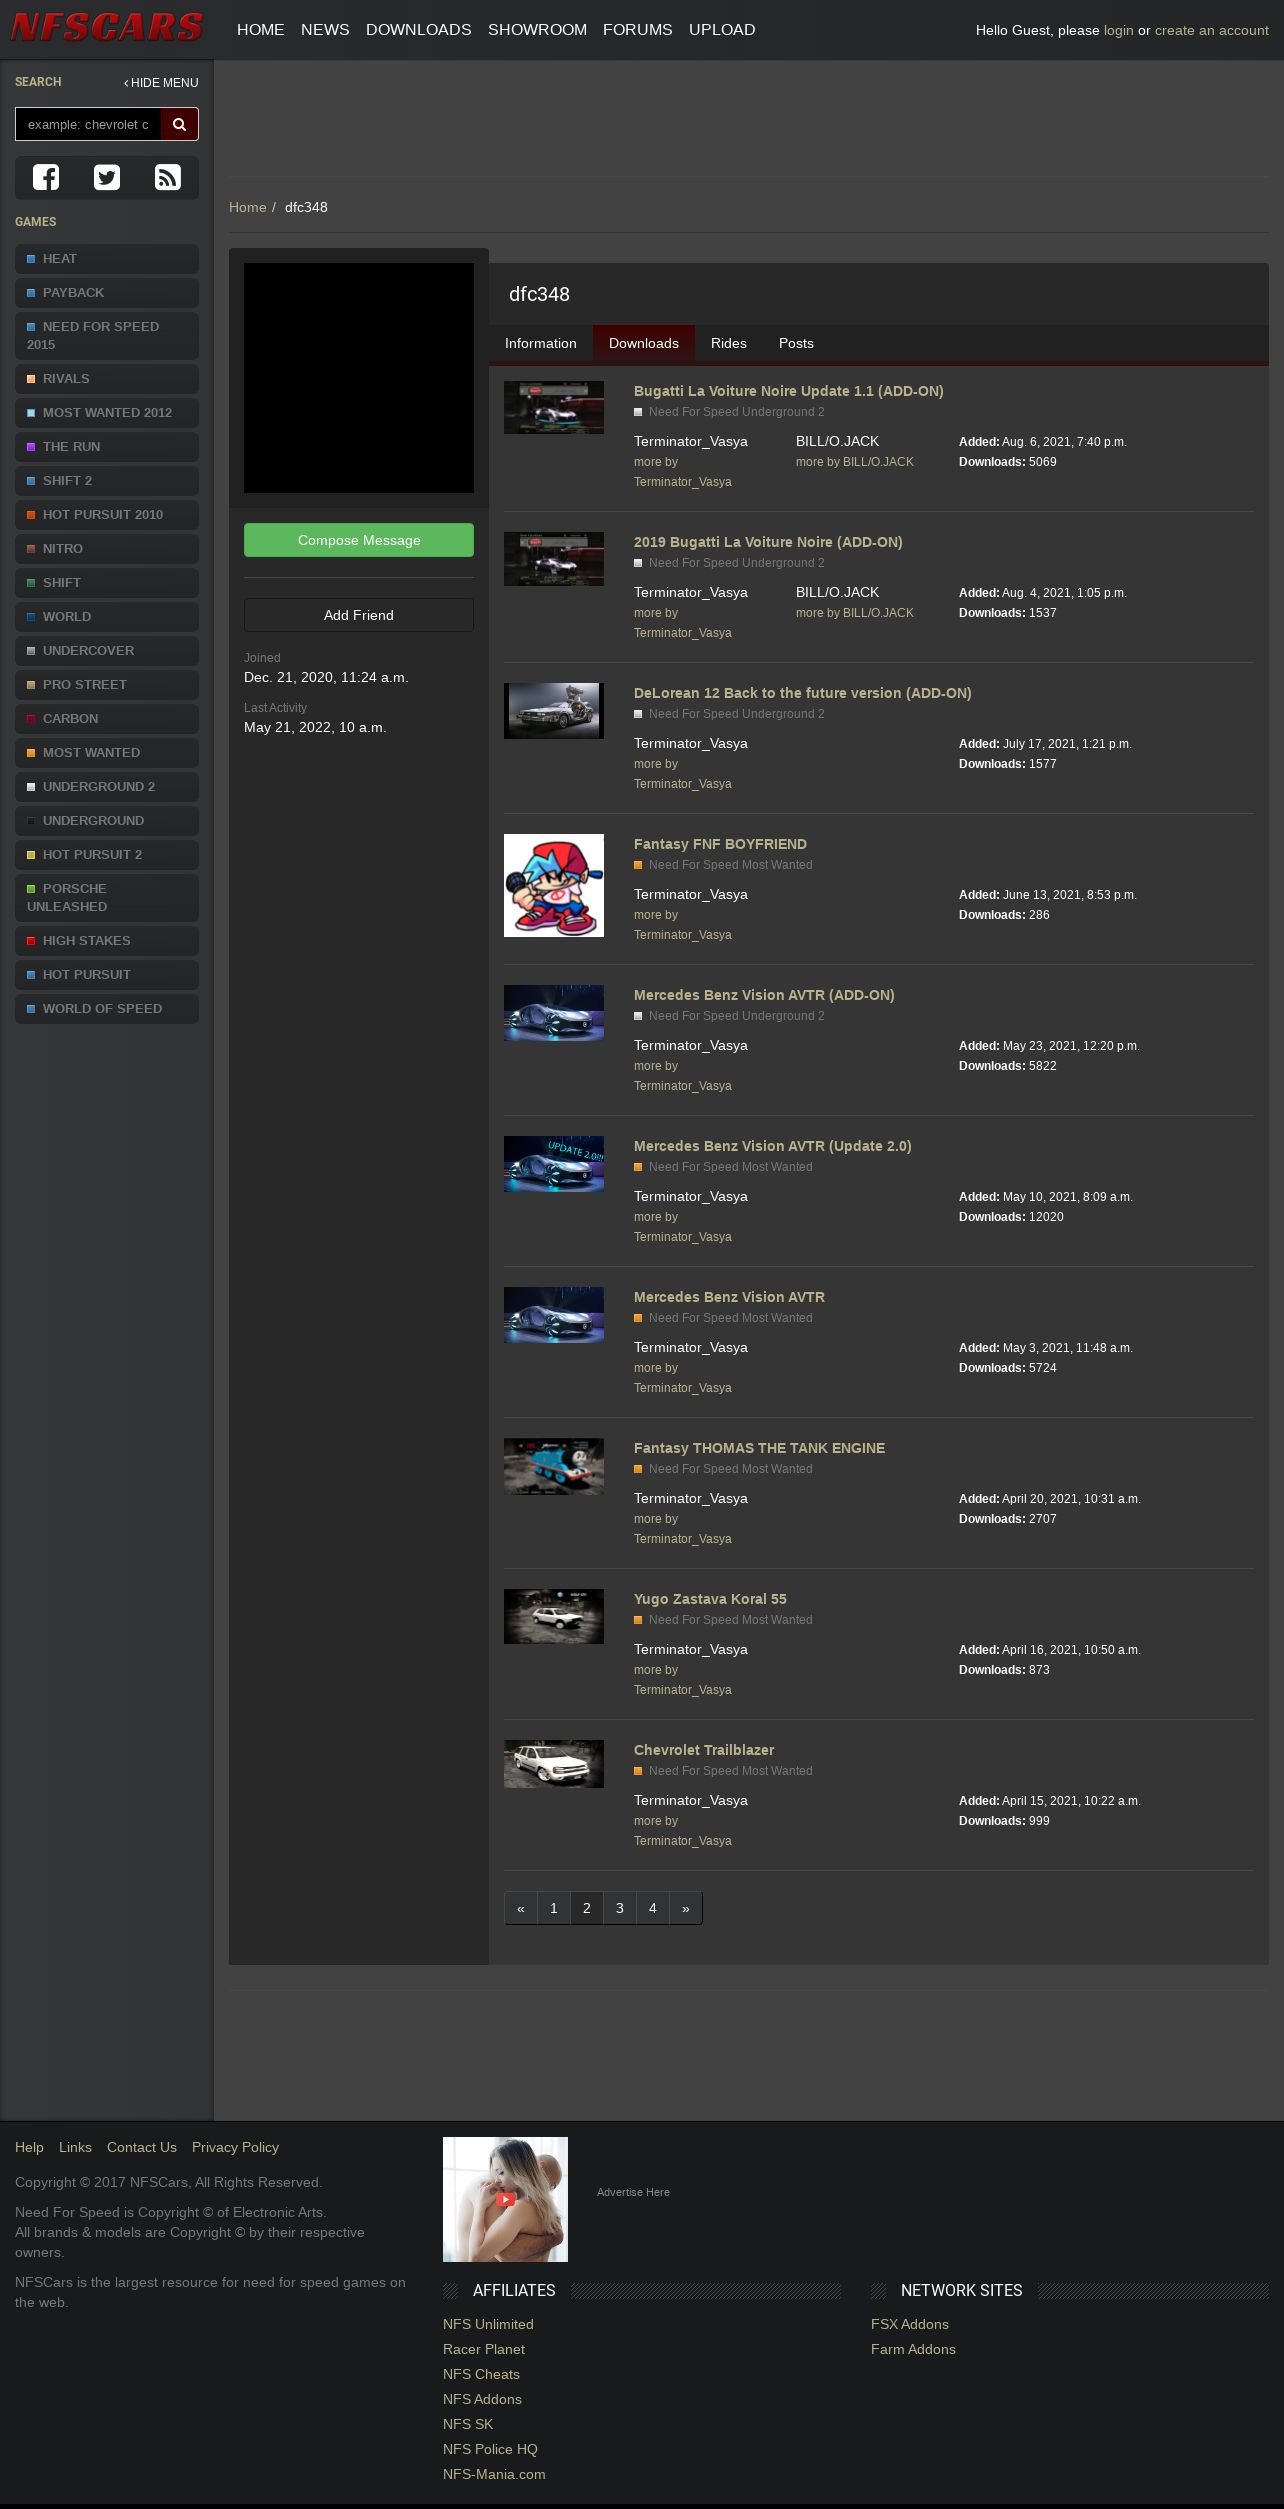Click the search magnifier button
Screen dimensions: 1284x2509
coord(179,124)
